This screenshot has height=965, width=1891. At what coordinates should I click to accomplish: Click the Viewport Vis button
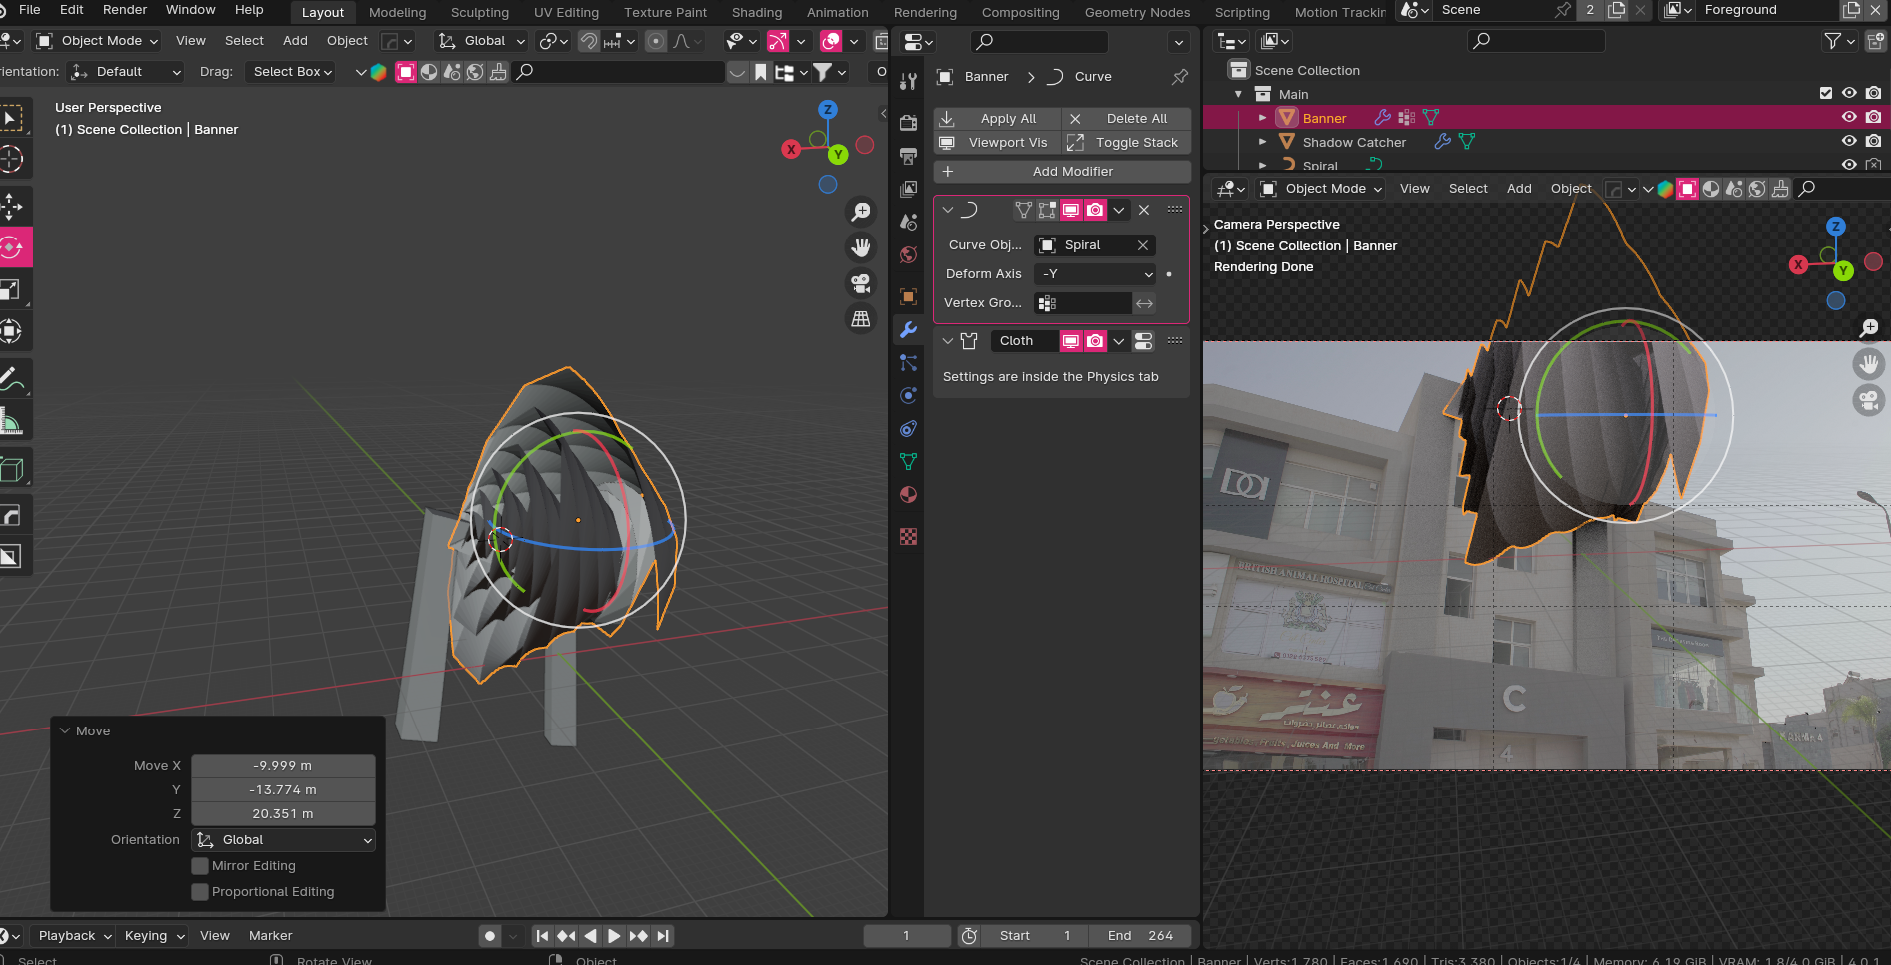coord(997,143)
